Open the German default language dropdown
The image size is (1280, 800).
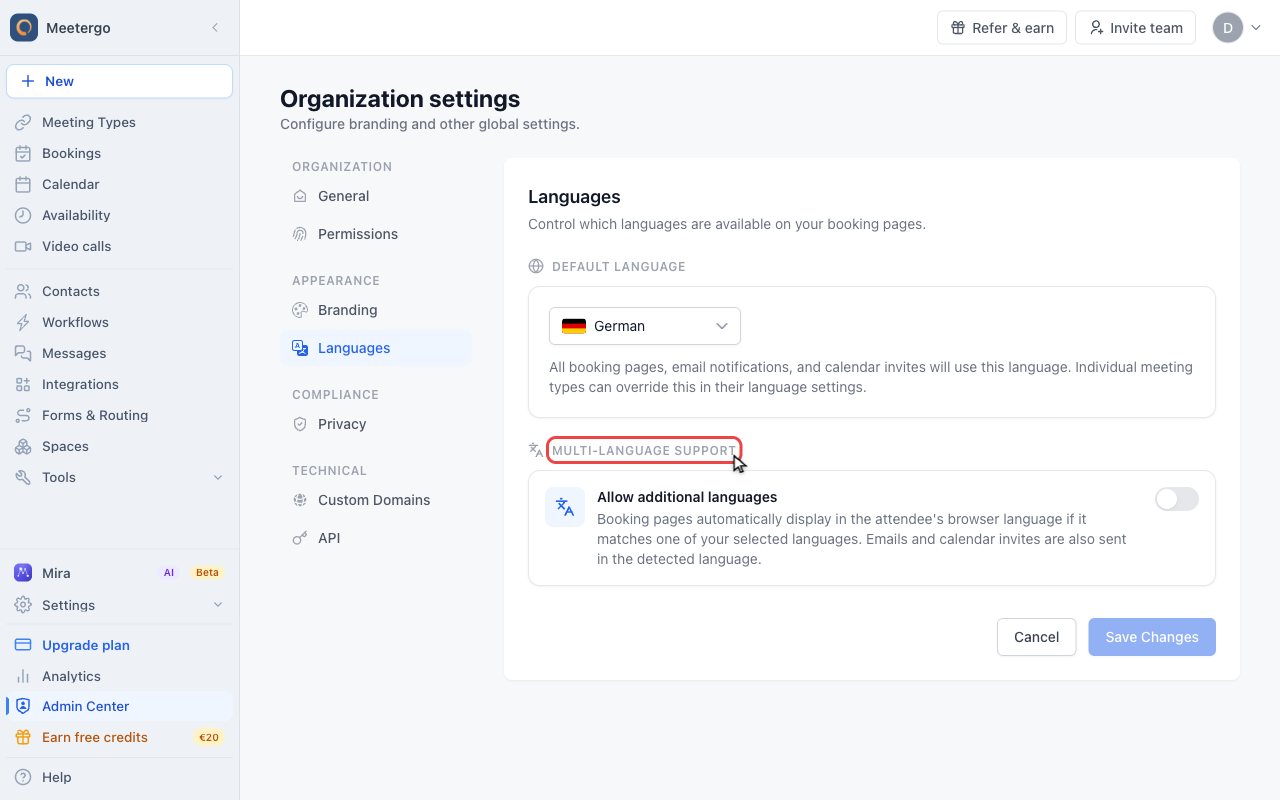coord(645,326)
